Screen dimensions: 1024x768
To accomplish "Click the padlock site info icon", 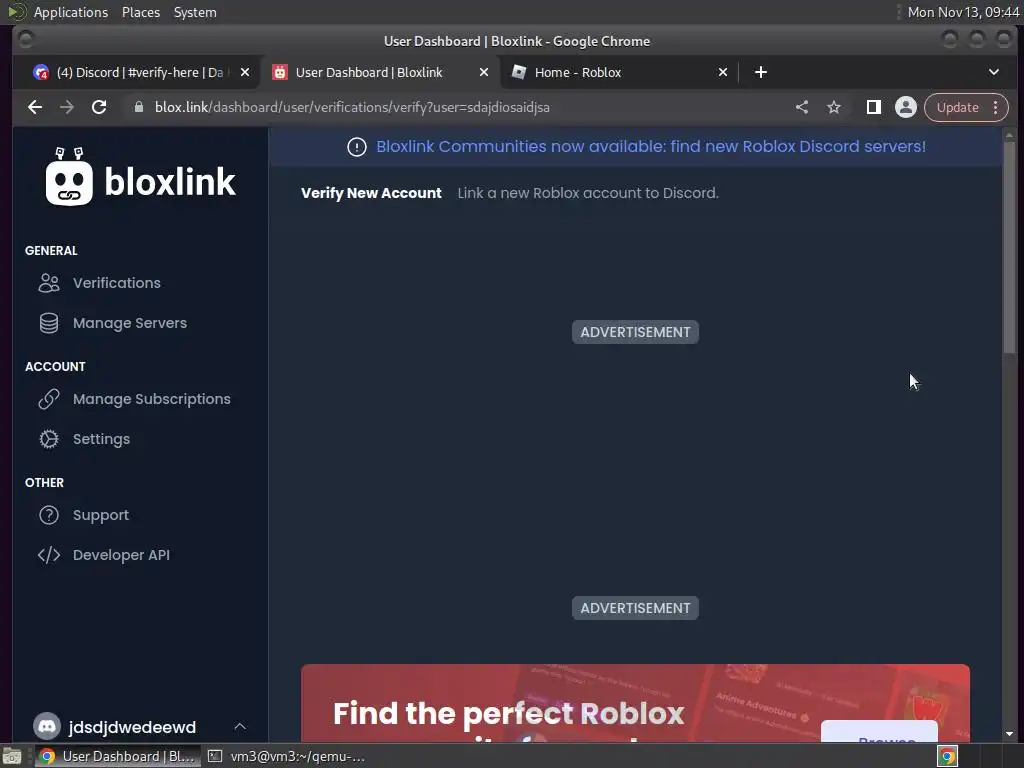I will [x=138, y=107].
